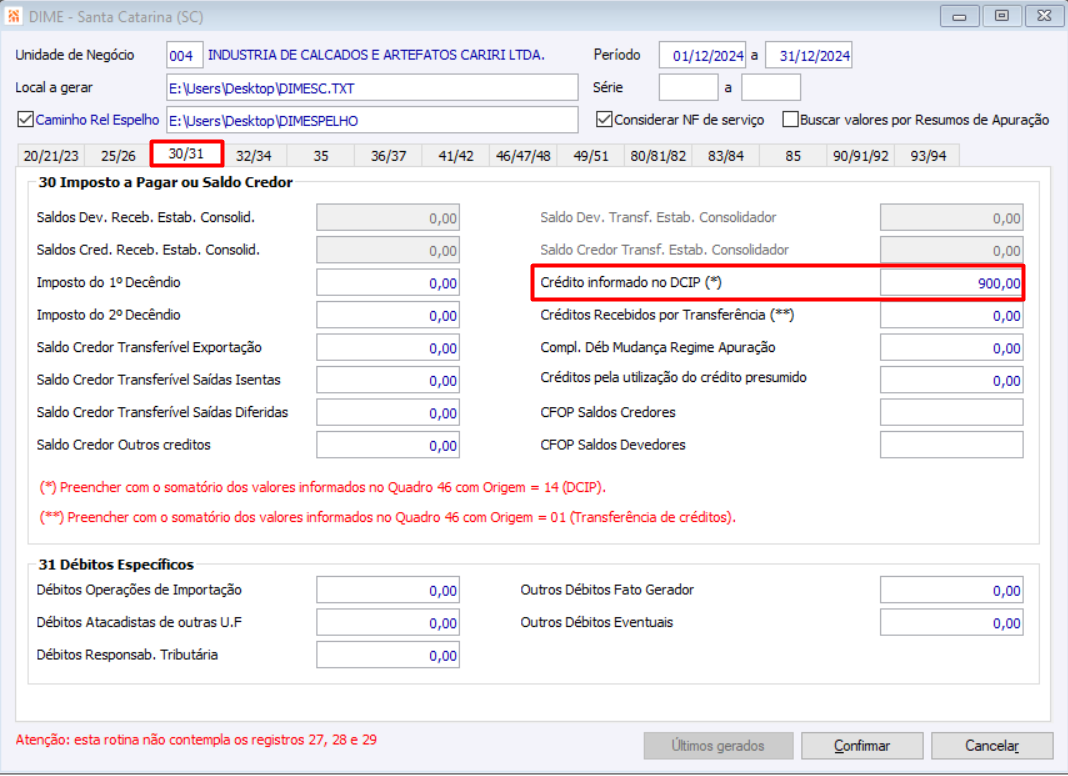
Task: Click Saldo Credor Transf. Estab. Consolidador field
Action: pos(952,250)
